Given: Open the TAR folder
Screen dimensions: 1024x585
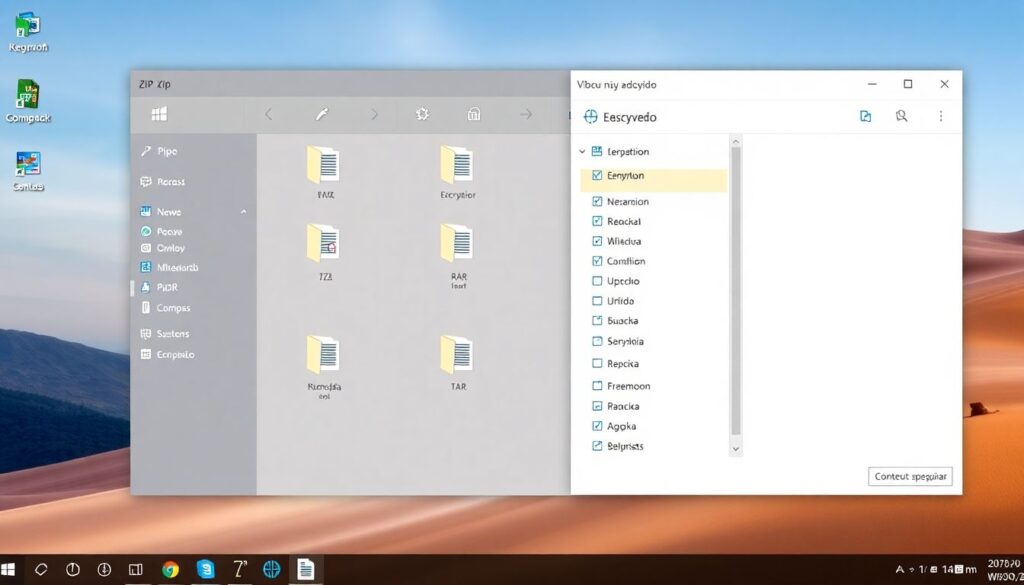Looking at the screenshot, I should point(457,356).
